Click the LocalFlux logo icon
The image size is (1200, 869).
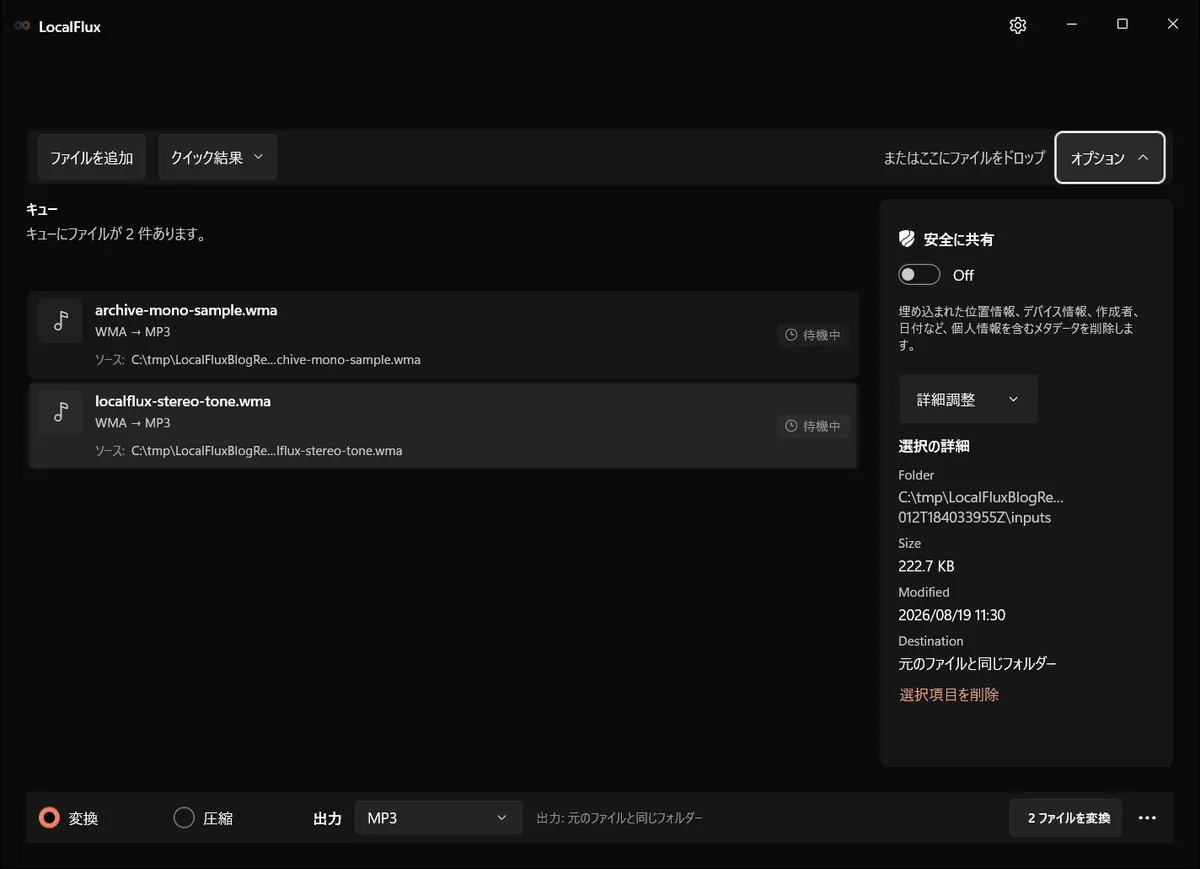pyautogui.click(x=21, y=26)
